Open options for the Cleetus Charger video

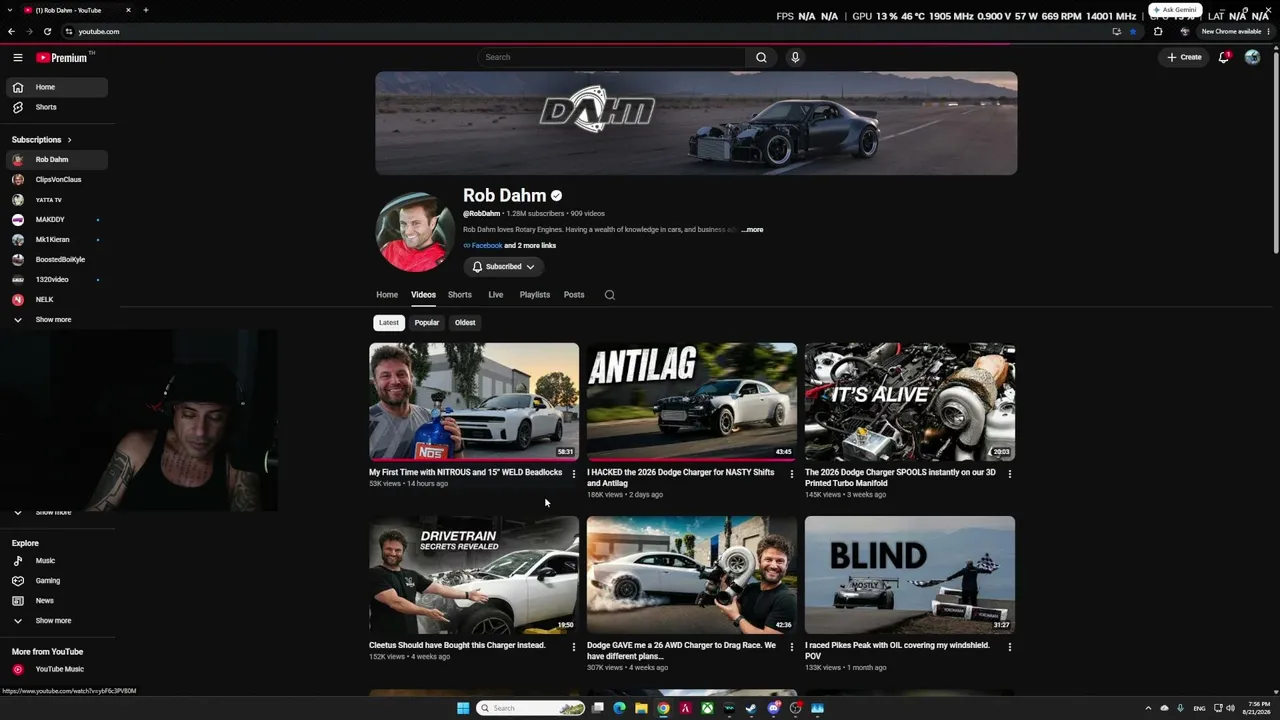[574, 647]
